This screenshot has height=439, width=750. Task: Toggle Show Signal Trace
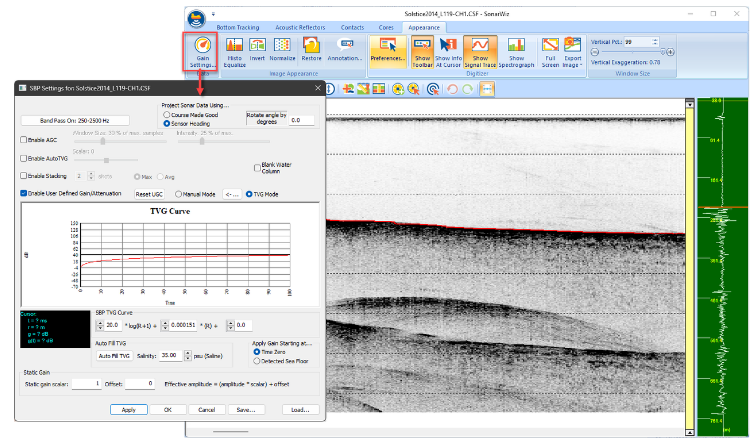pos(480,52)
